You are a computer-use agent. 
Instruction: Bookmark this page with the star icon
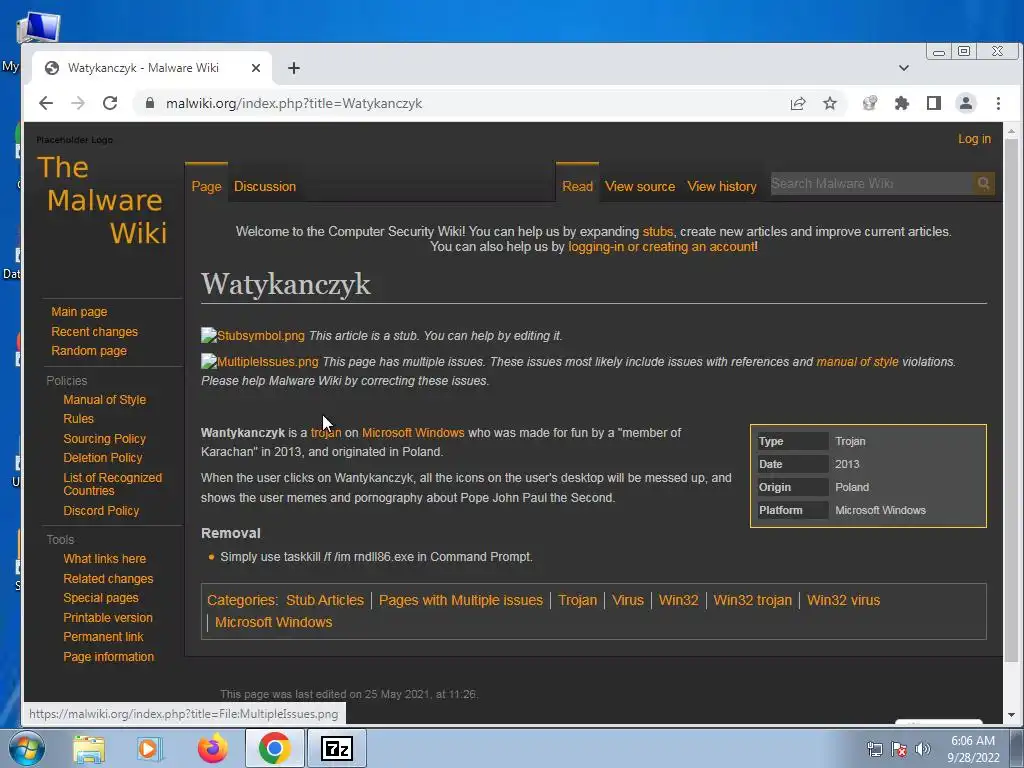[x=829, y=103]
